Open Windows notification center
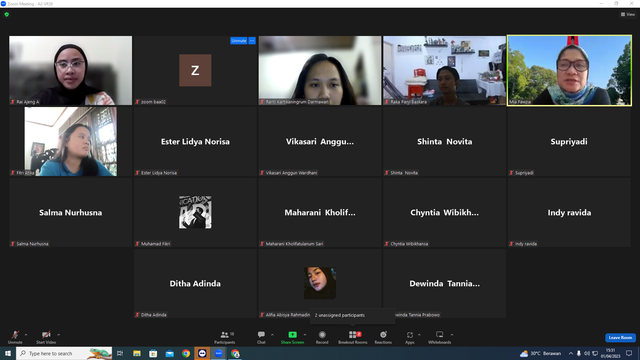Image resolution: width=640 pixels, height=360 pixels. [x=629, y=353]
